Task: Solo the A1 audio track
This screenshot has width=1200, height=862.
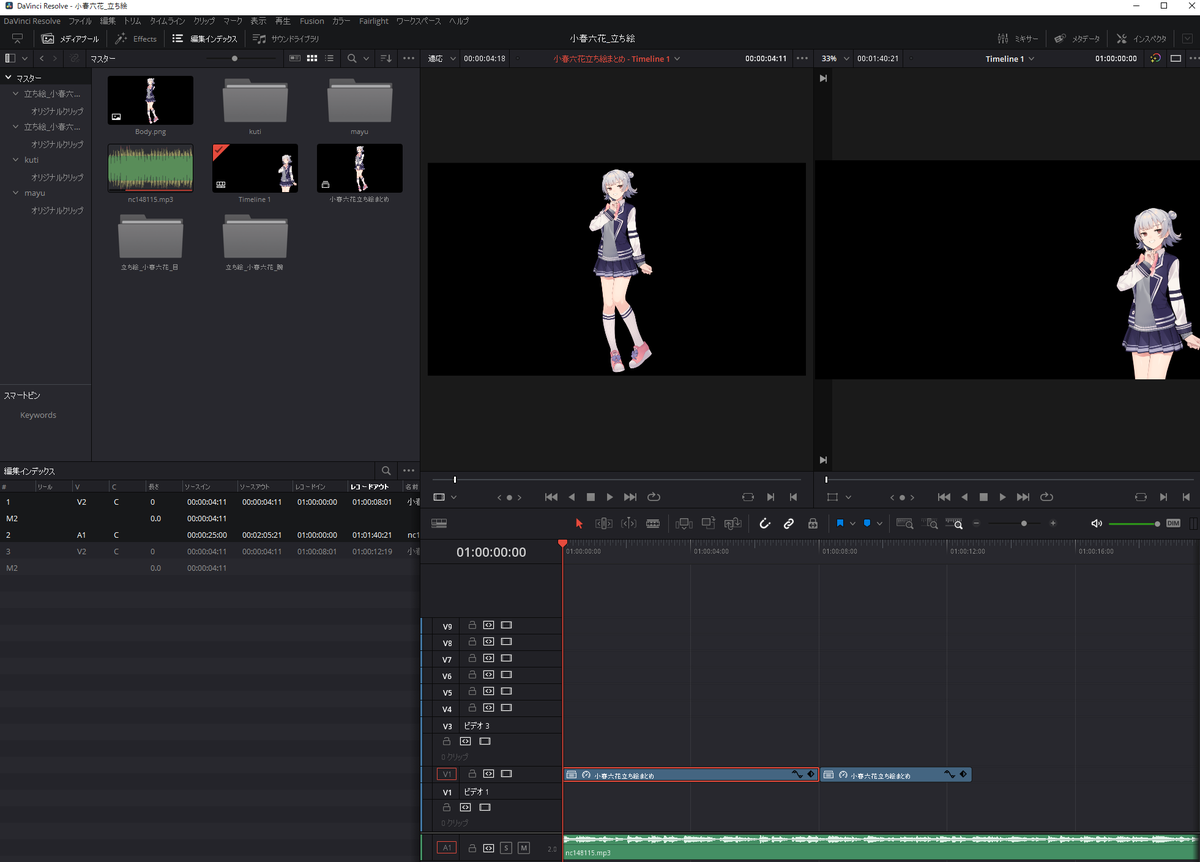Action: [x=506, y=848]
